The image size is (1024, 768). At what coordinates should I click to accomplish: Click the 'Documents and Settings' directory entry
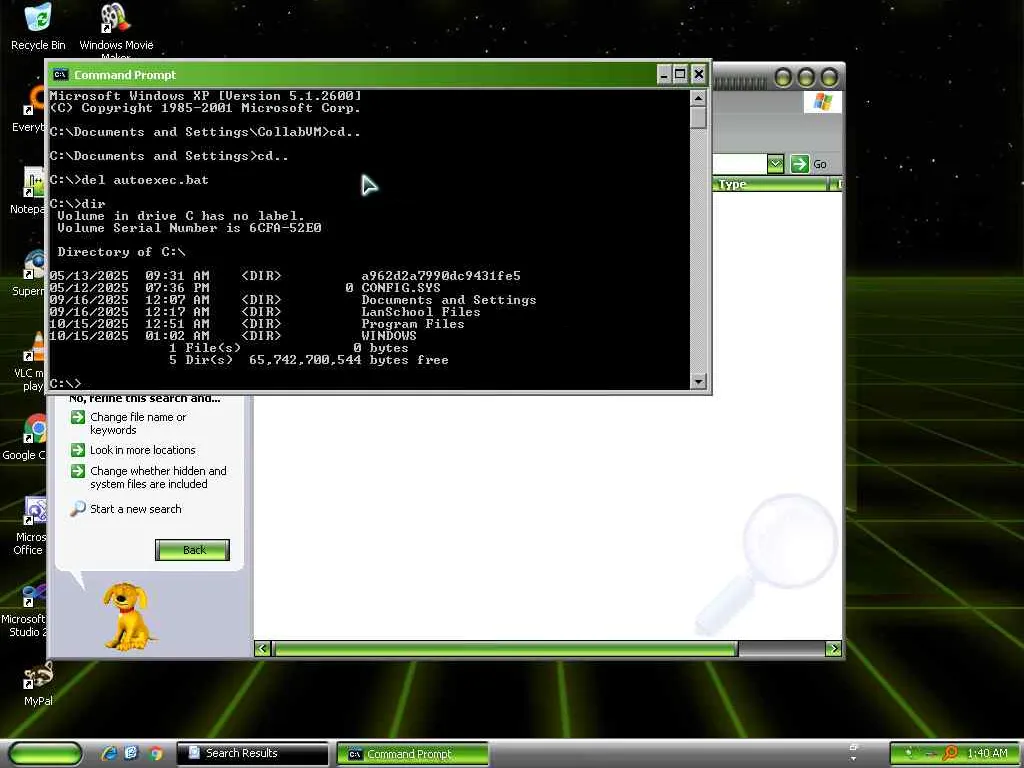point(449,300)
